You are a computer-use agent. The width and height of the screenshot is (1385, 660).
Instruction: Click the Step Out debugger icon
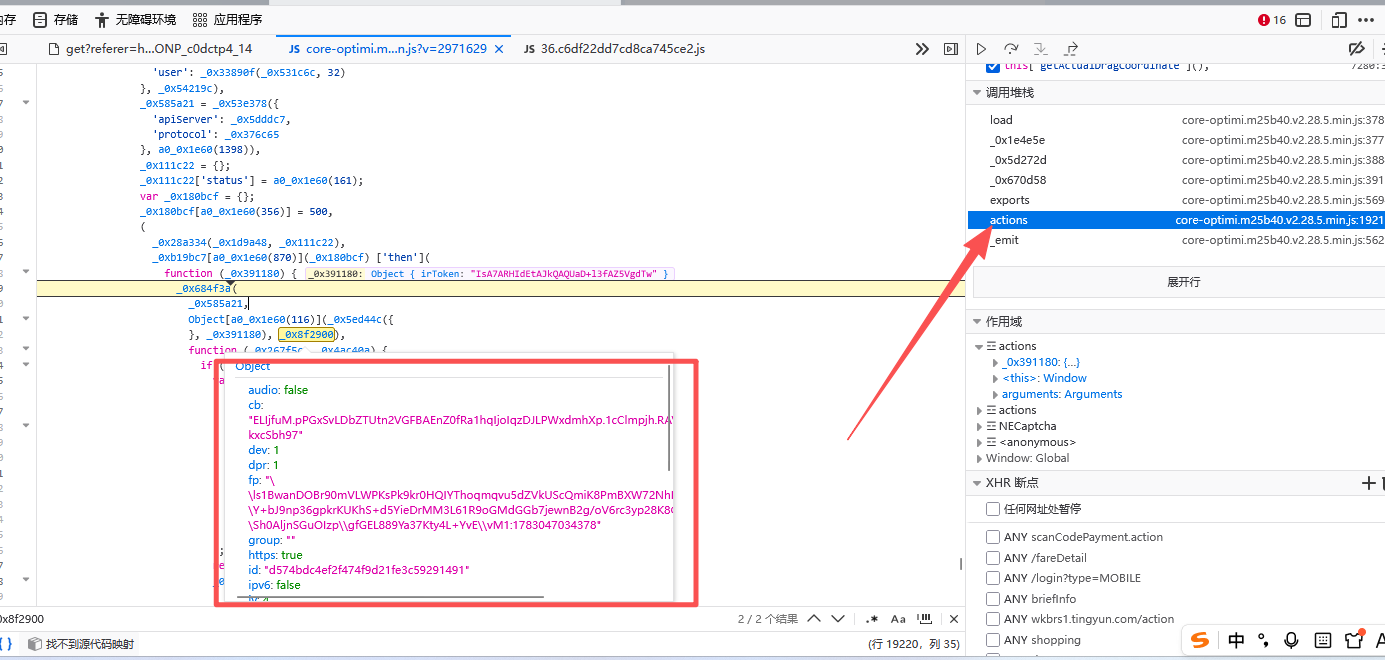tap(1070, 48)
